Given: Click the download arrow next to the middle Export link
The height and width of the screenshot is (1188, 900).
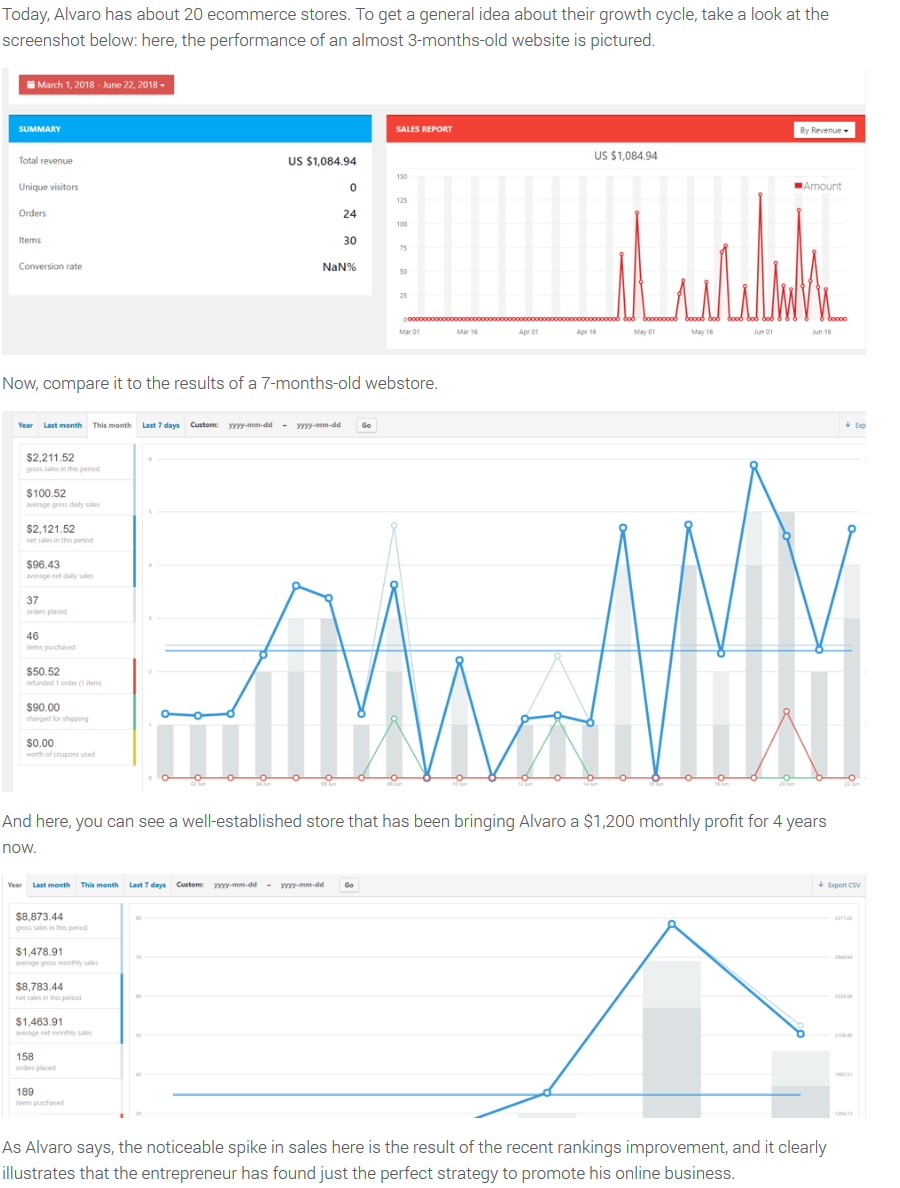Looking at the screenshot, I should (x=850, y=424).
